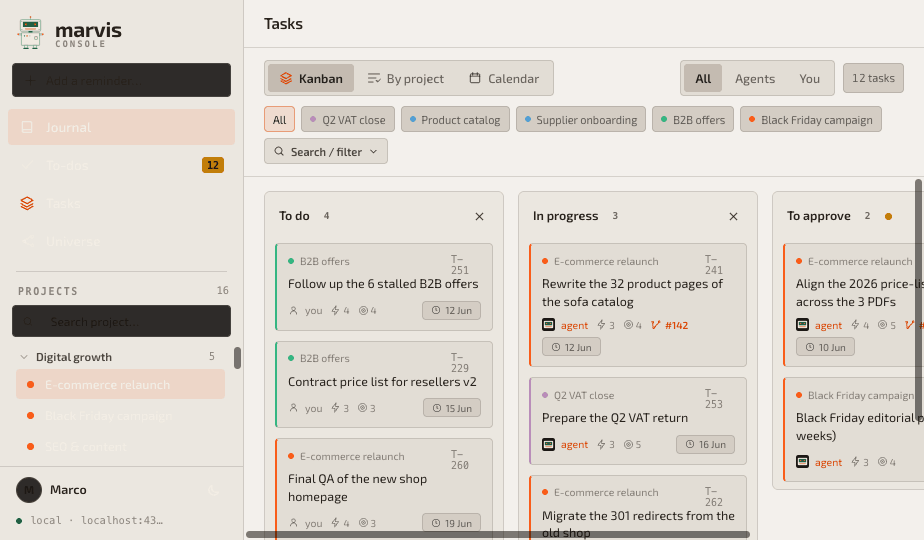Click target icon on Final QA homepage card
The image size is (924, 540).
[364, 523]
